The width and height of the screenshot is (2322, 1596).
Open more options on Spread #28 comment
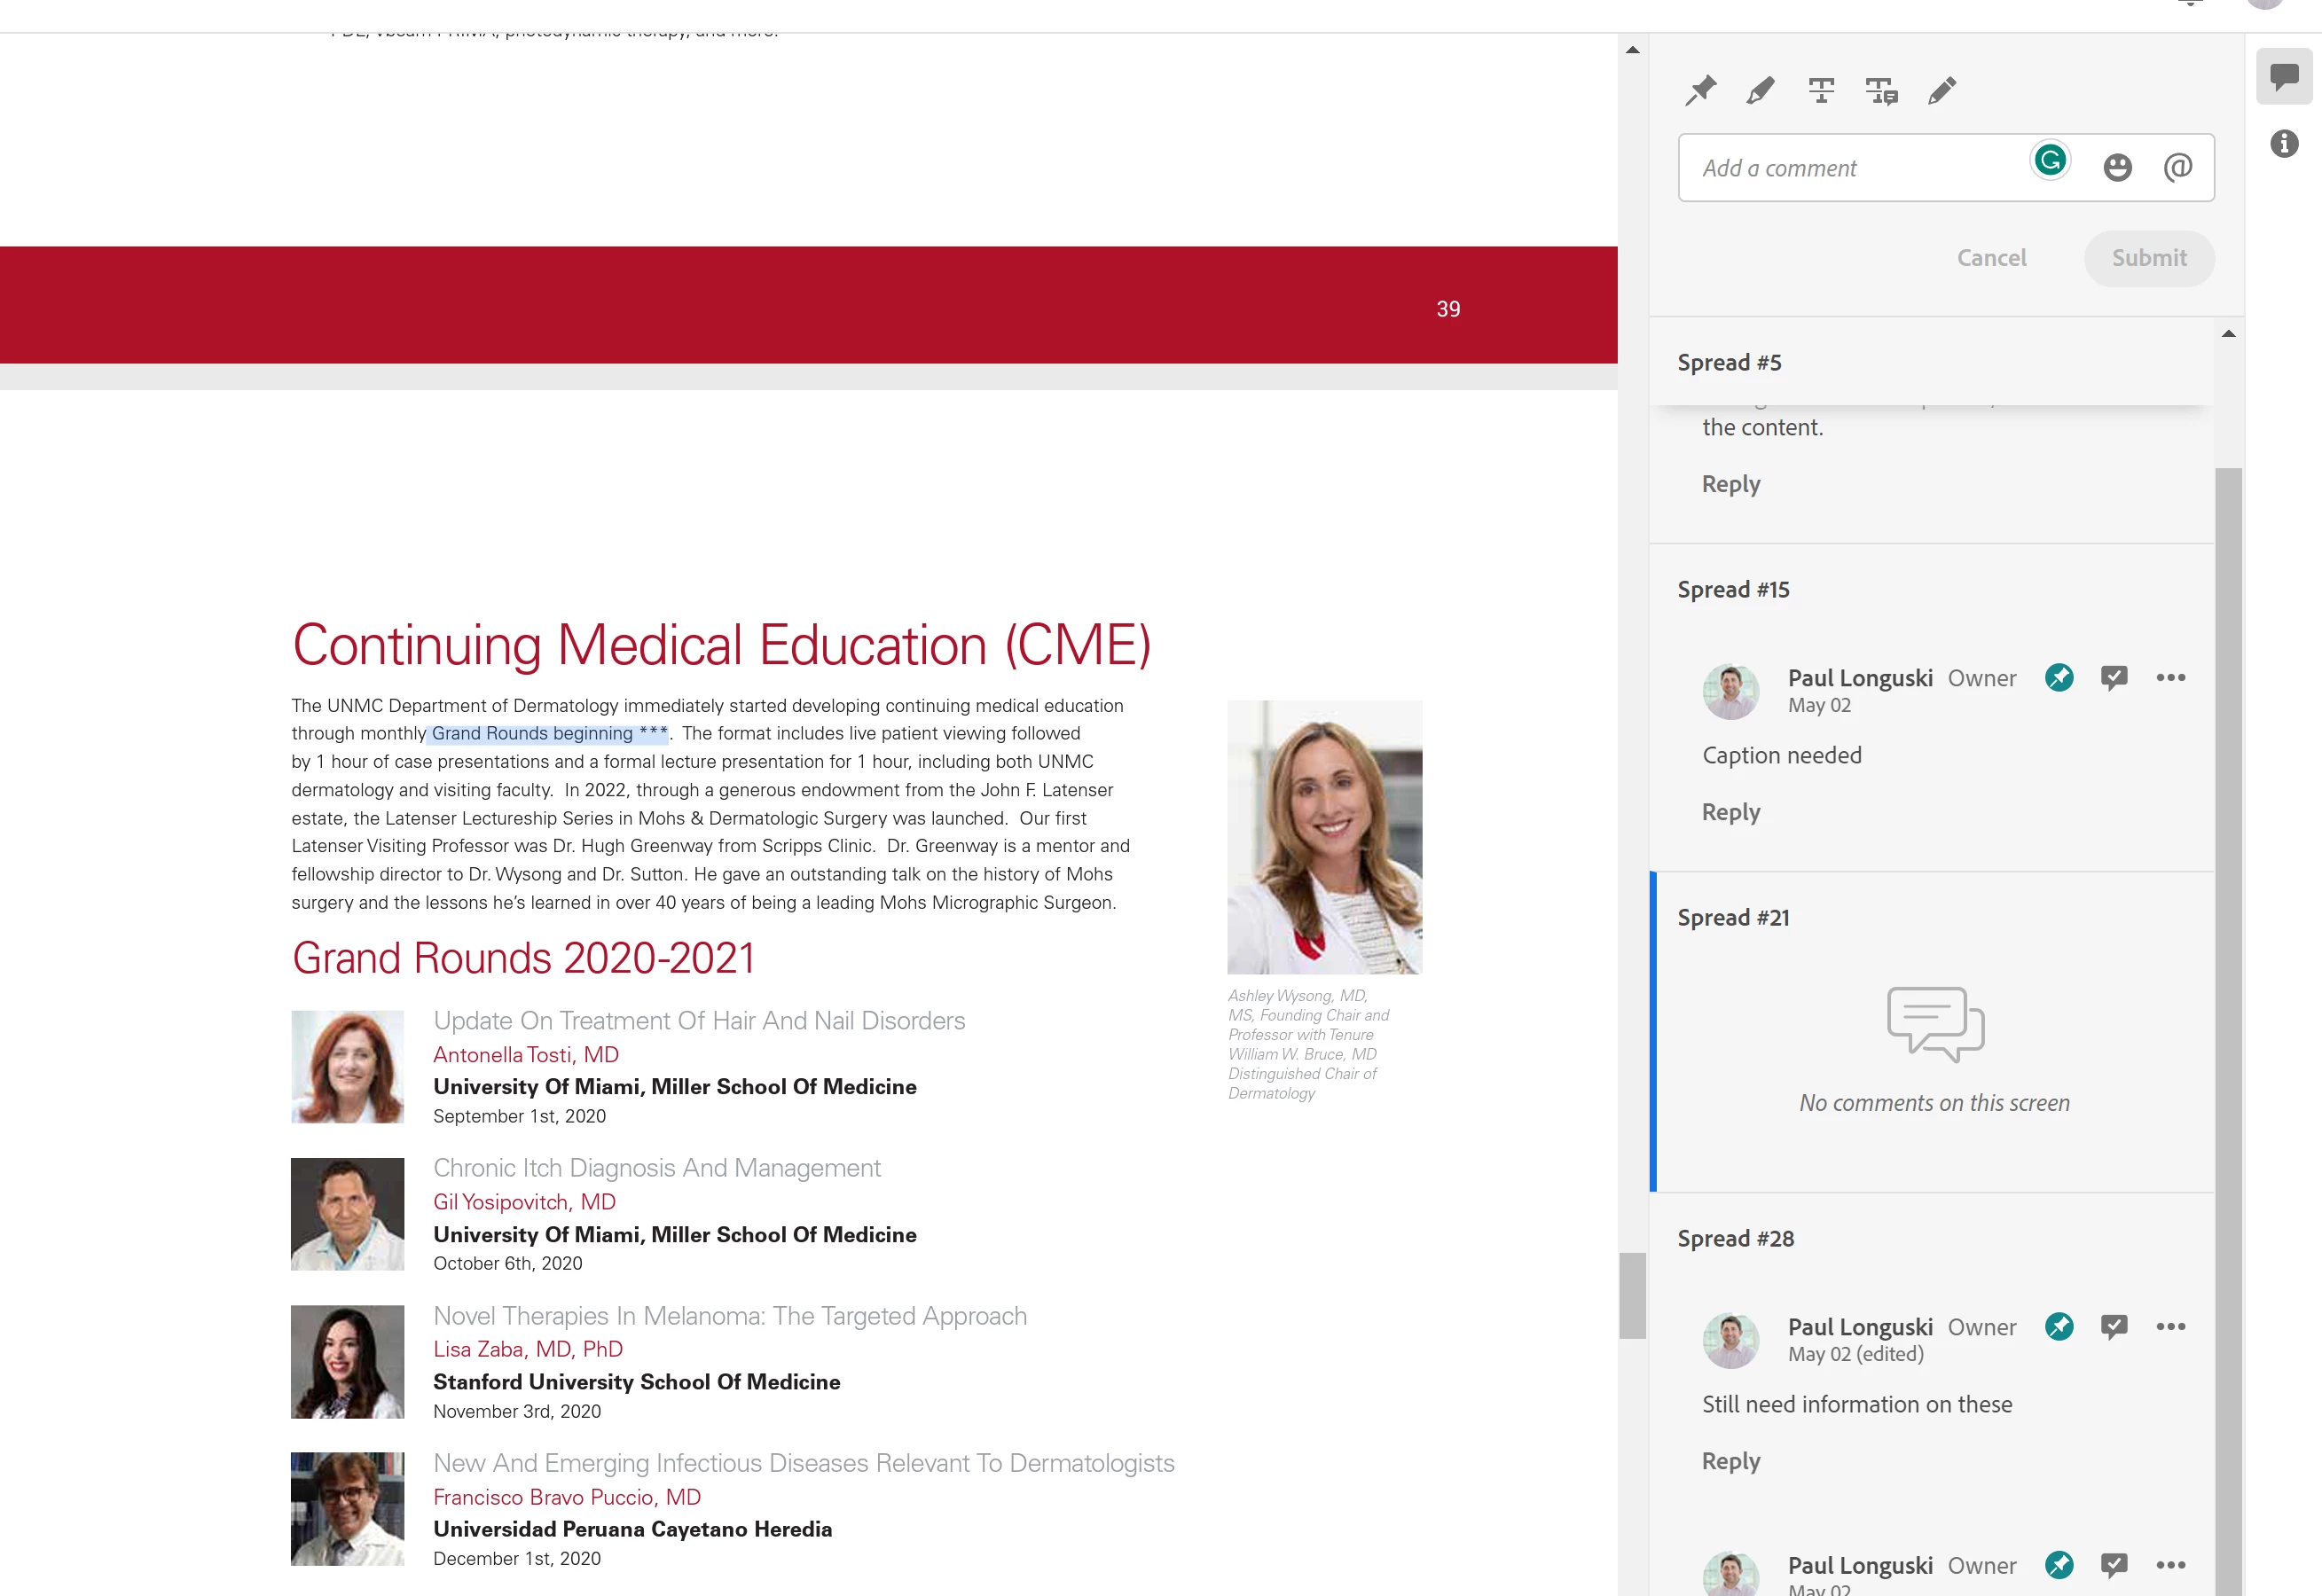(2171, 1327)
